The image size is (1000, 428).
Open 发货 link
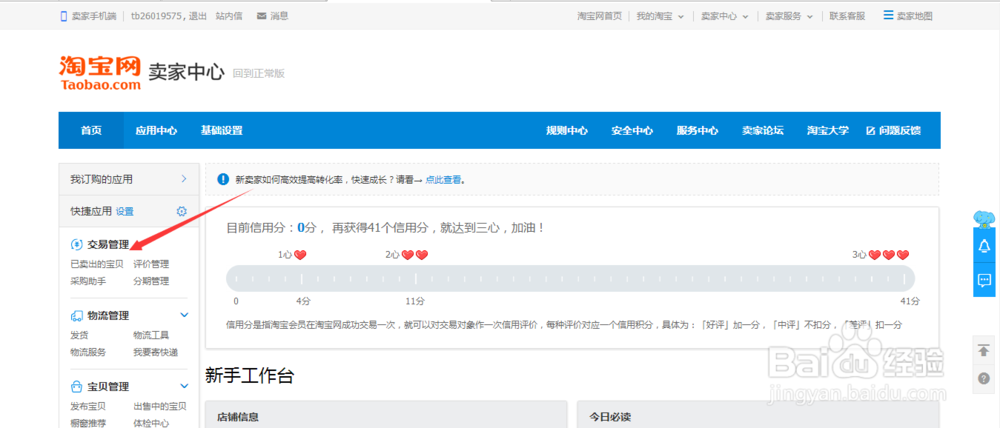pyautogui.click(x=79, y=335)
